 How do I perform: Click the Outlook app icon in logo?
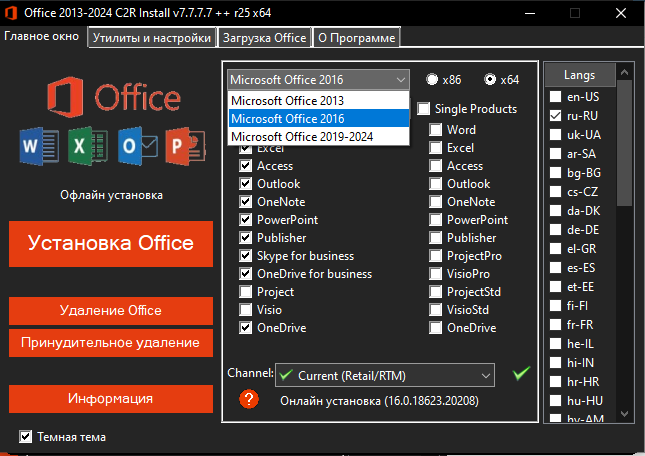(137, 146)
